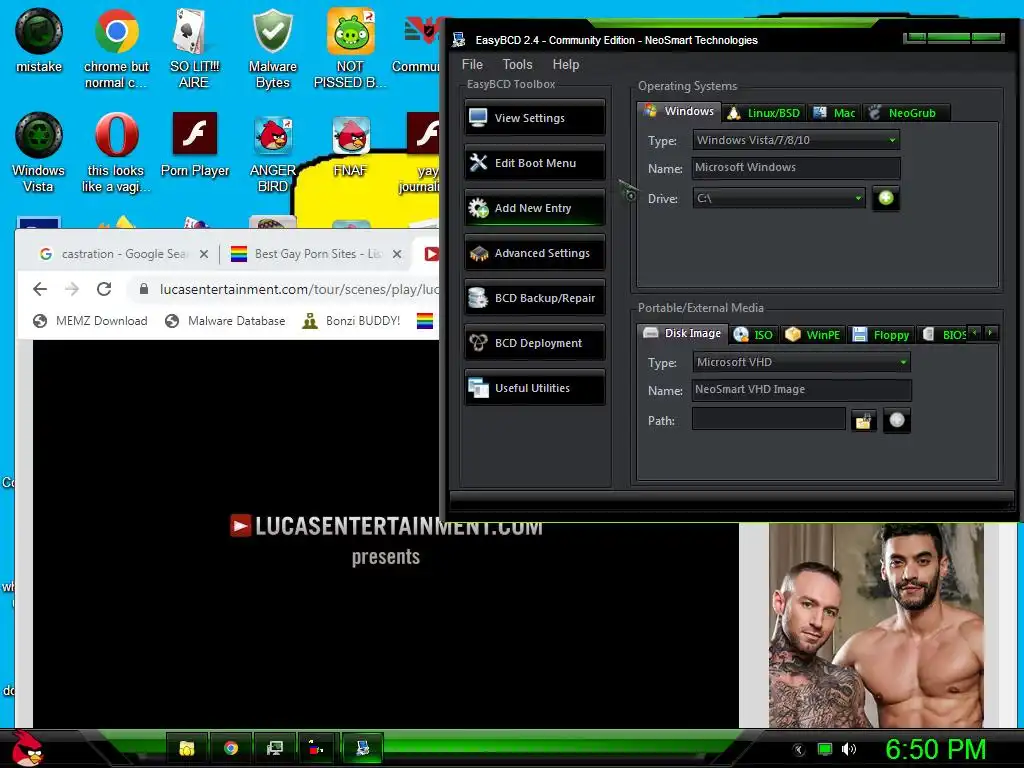This screenshot has width=1024, height=768.
Task: Click the EasyBCD taskbar button
Action: pyautogui.click(x=362, y=748)
